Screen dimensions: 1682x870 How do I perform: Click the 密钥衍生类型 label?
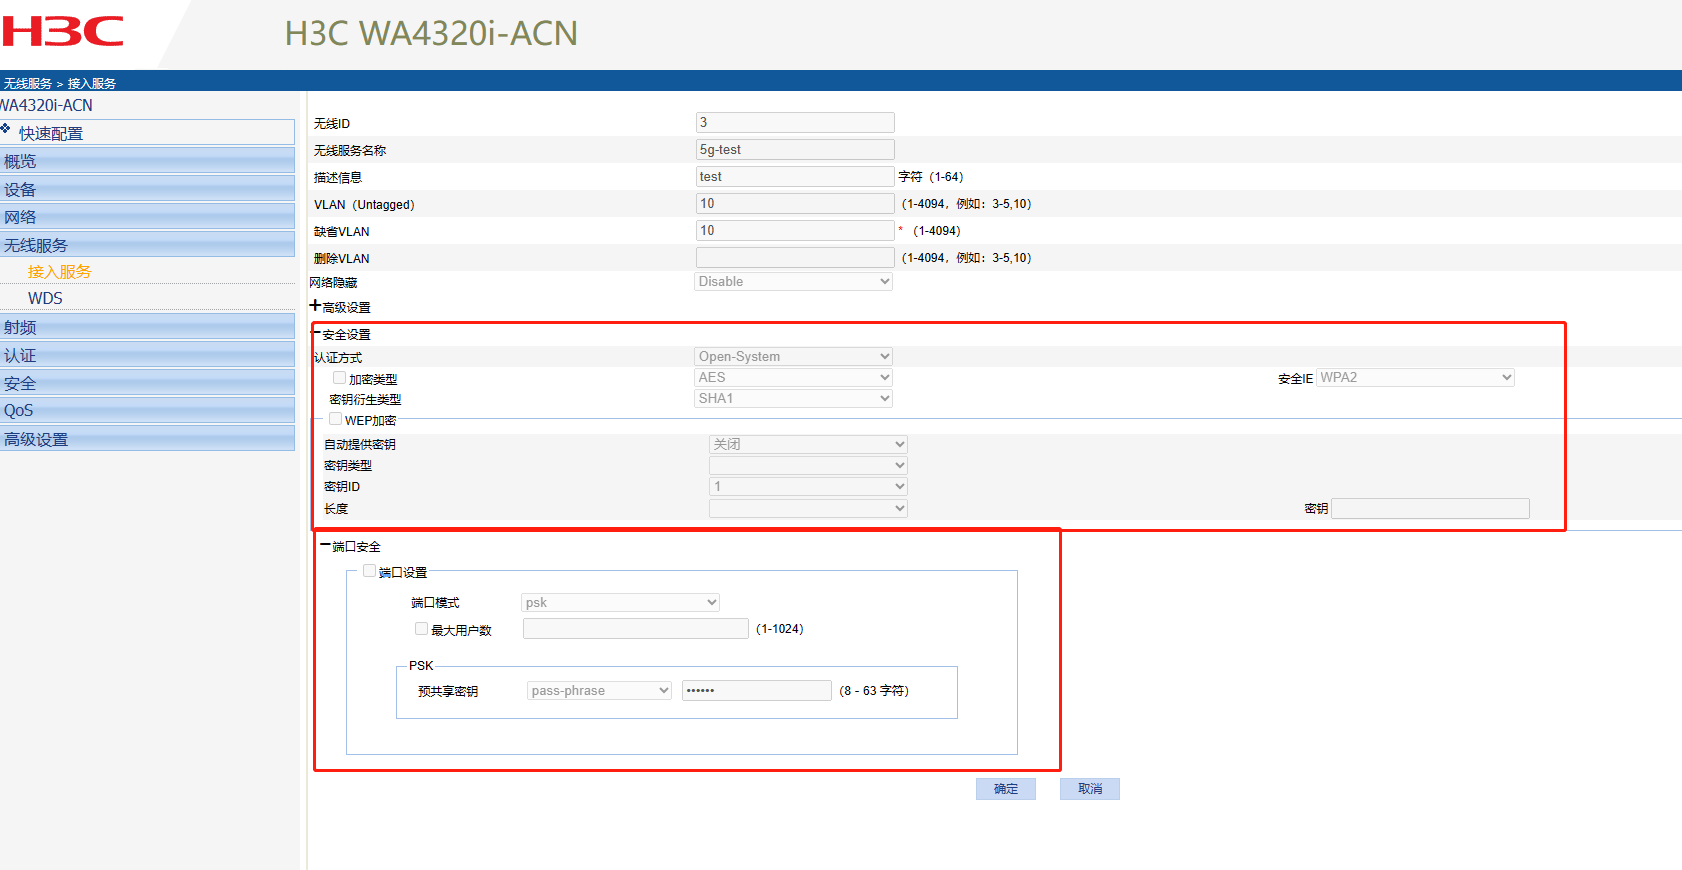pyautogui.click(x=365, y=400)
